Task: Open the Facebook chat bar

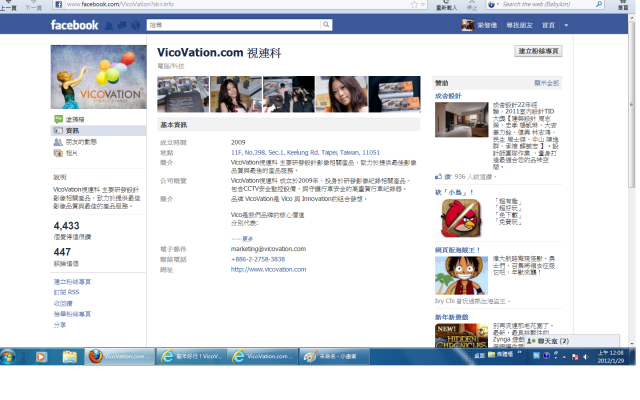Action: coord(572,341)
